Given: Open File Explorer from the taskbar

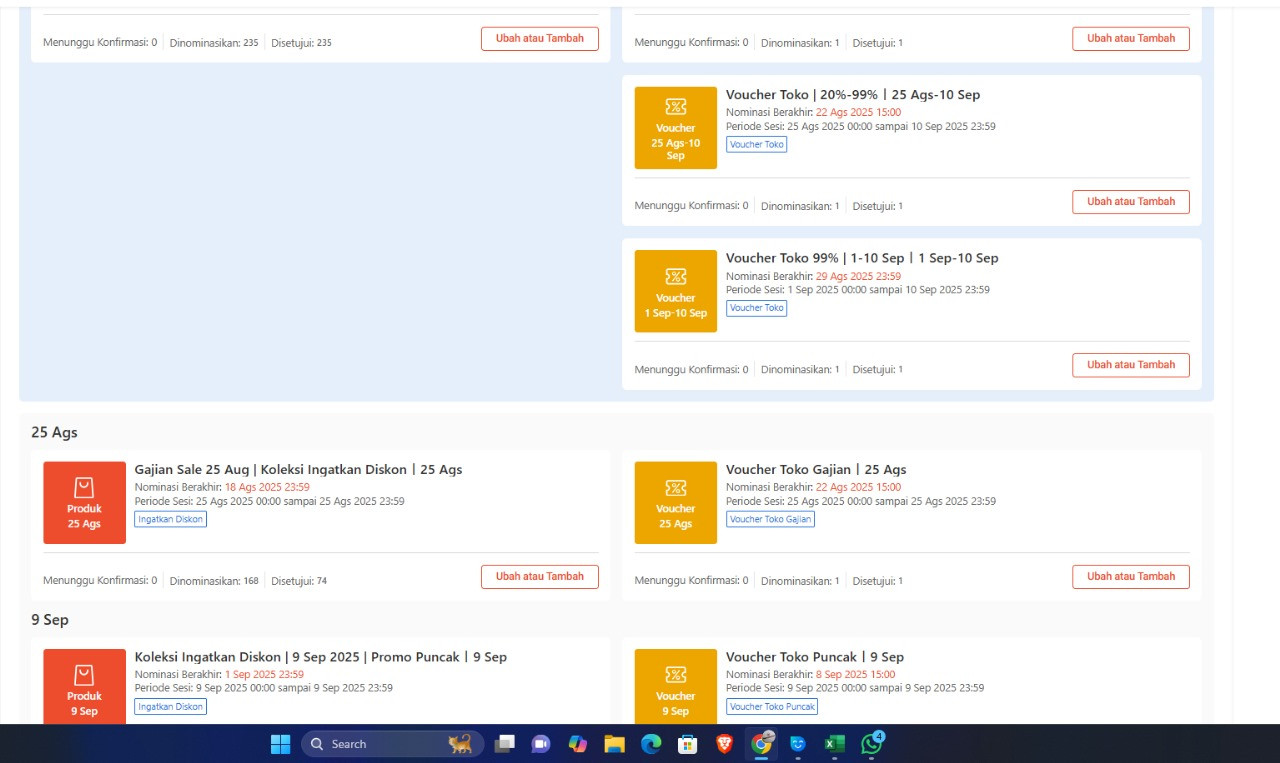Looking at the screenshot, I should (614, 744).
